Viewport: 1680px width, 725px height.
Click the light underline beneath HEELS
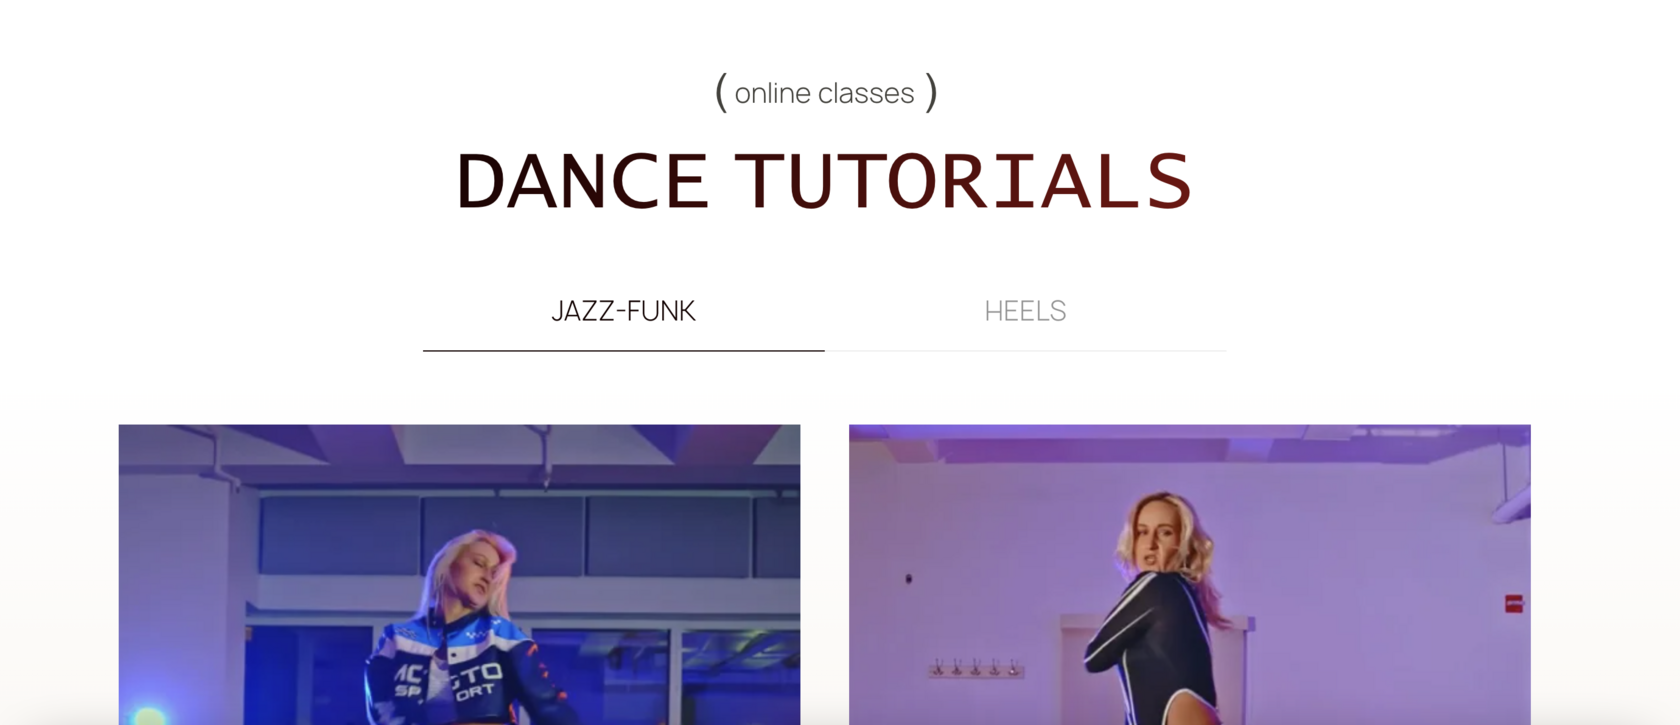1025,350
